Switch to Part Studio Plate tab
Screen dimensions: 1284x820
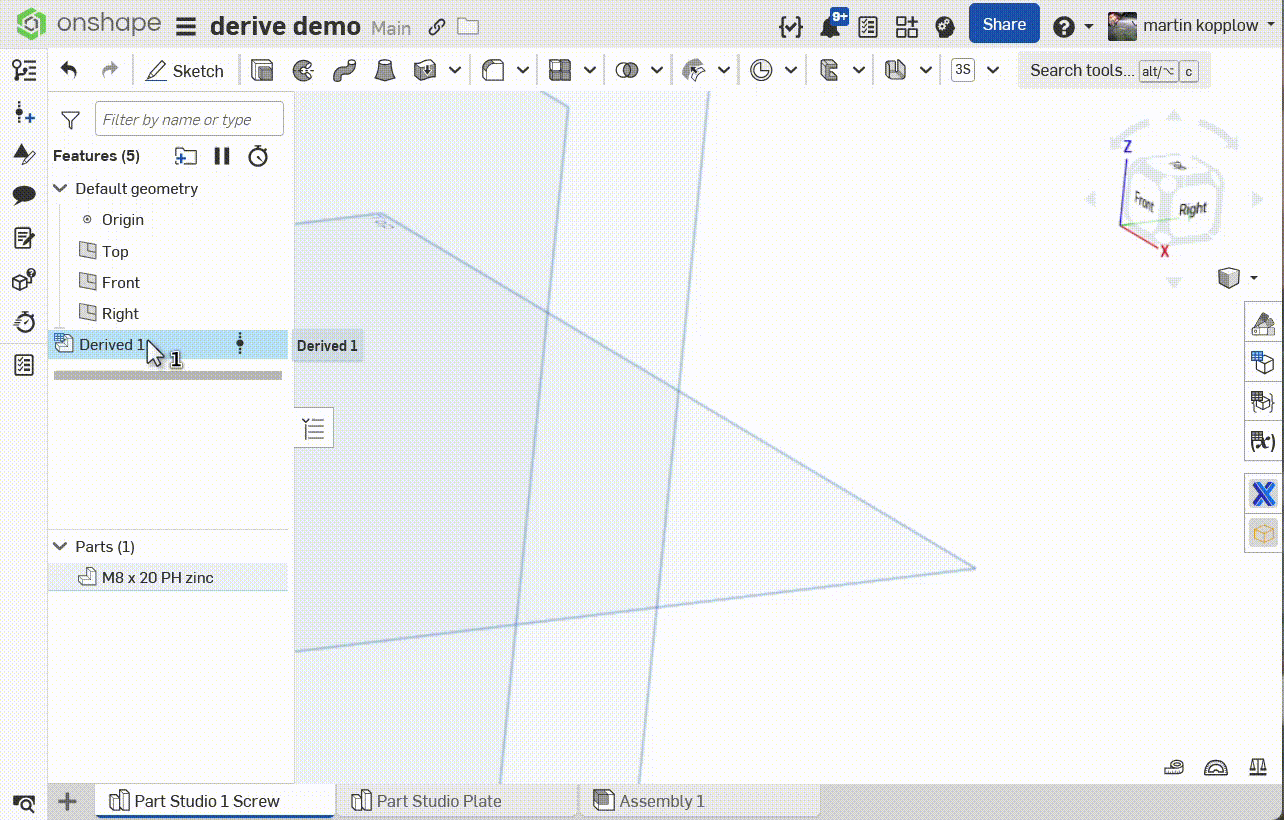[457, 800]
